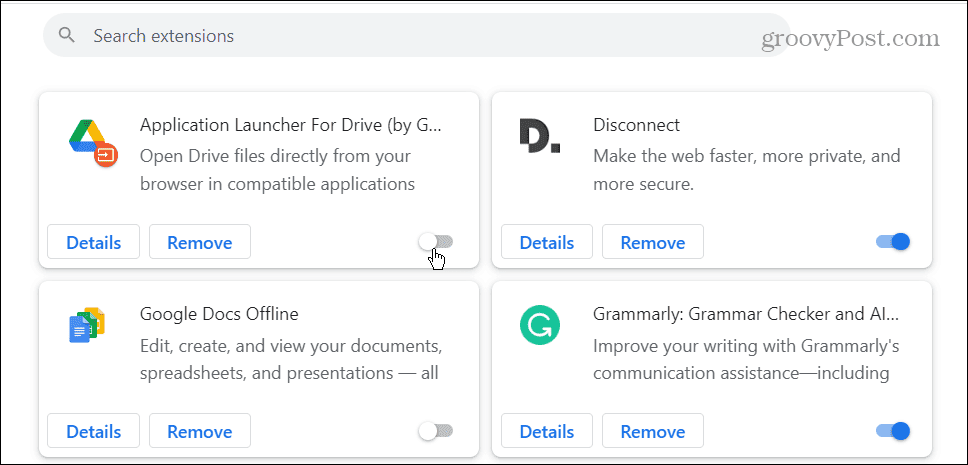Remove the Google Docs Offline extension
Viewport: 968px width, 465px height.
(x=200, y=431)
